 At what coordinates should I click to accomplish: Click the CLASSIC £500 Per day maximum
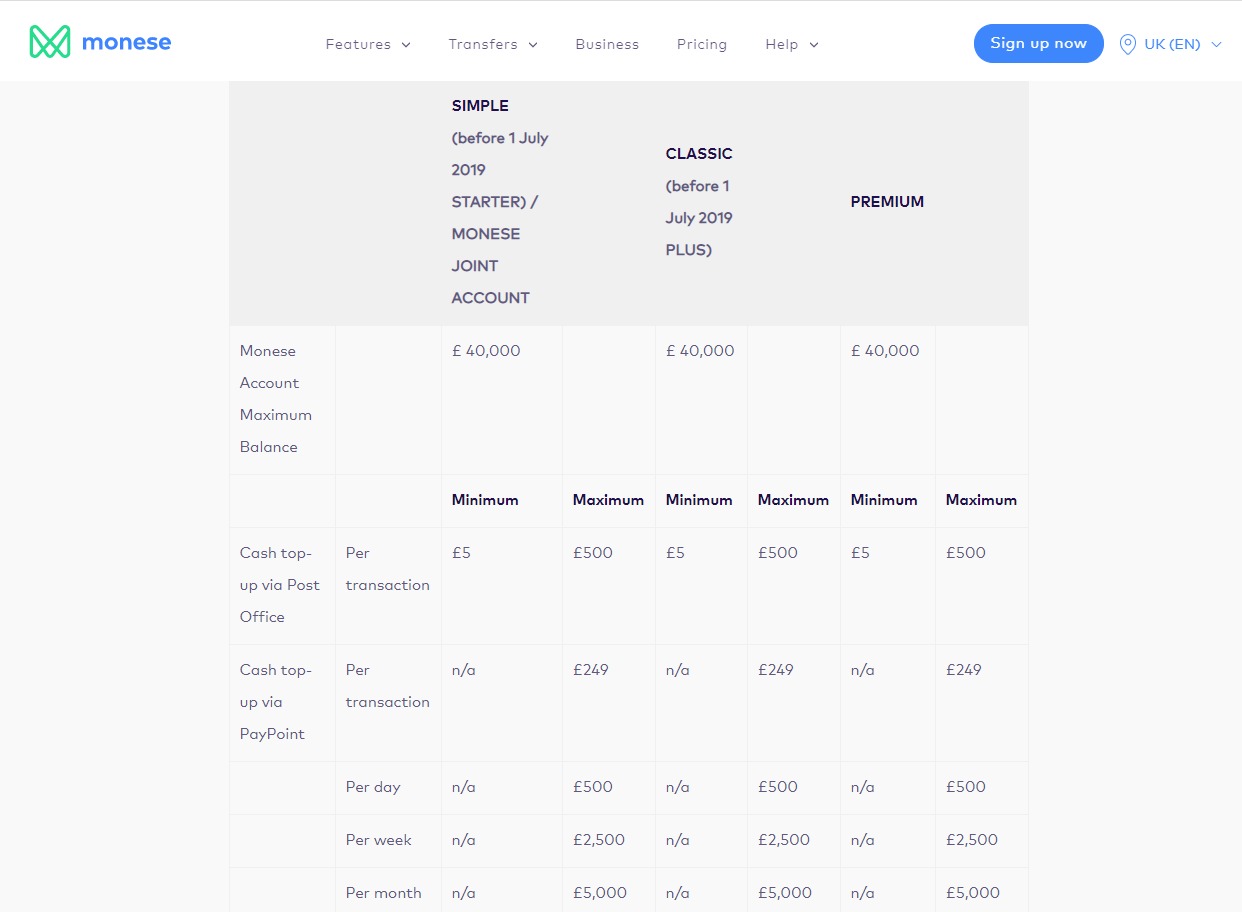(778, 787)
